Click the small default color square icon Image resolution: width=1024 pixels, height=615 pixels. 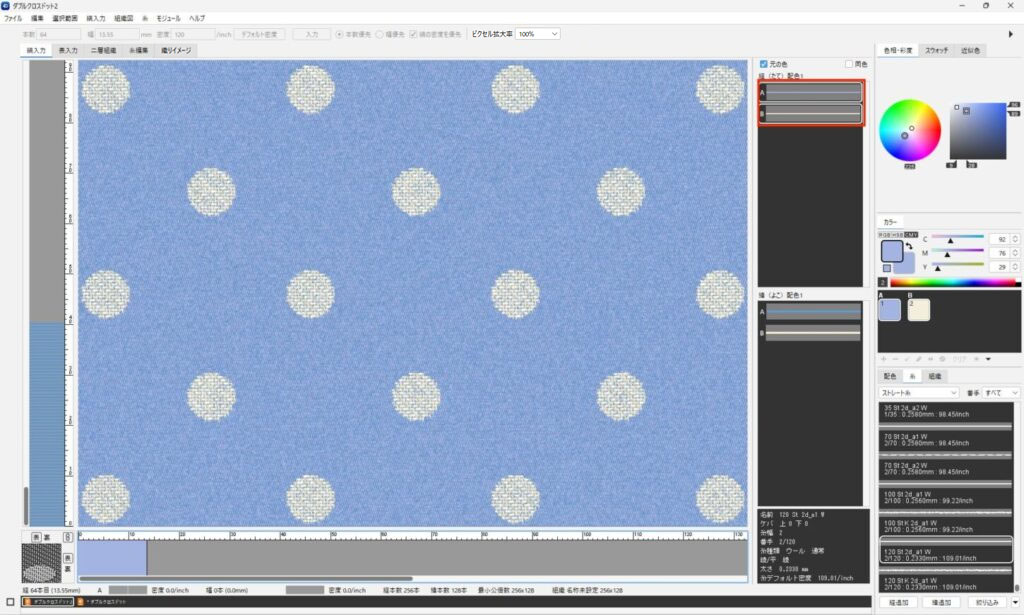click(x=886, y=268)
